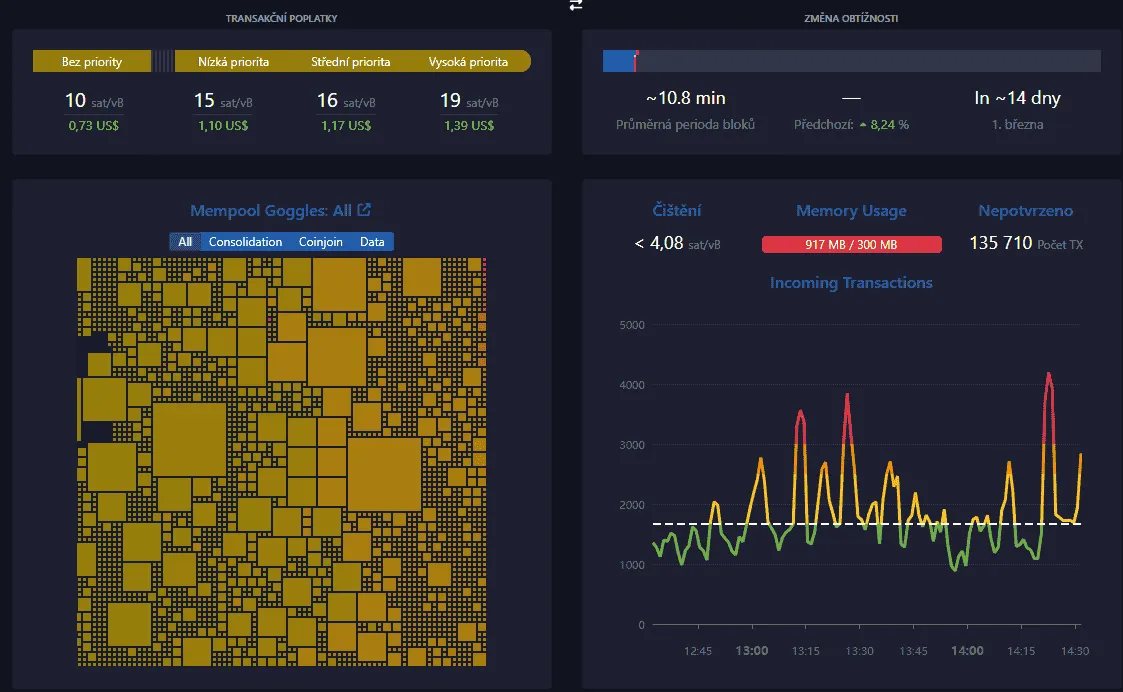
Task: Pick the Vysoká priorita fee segment
Action: tap(468, 62)
